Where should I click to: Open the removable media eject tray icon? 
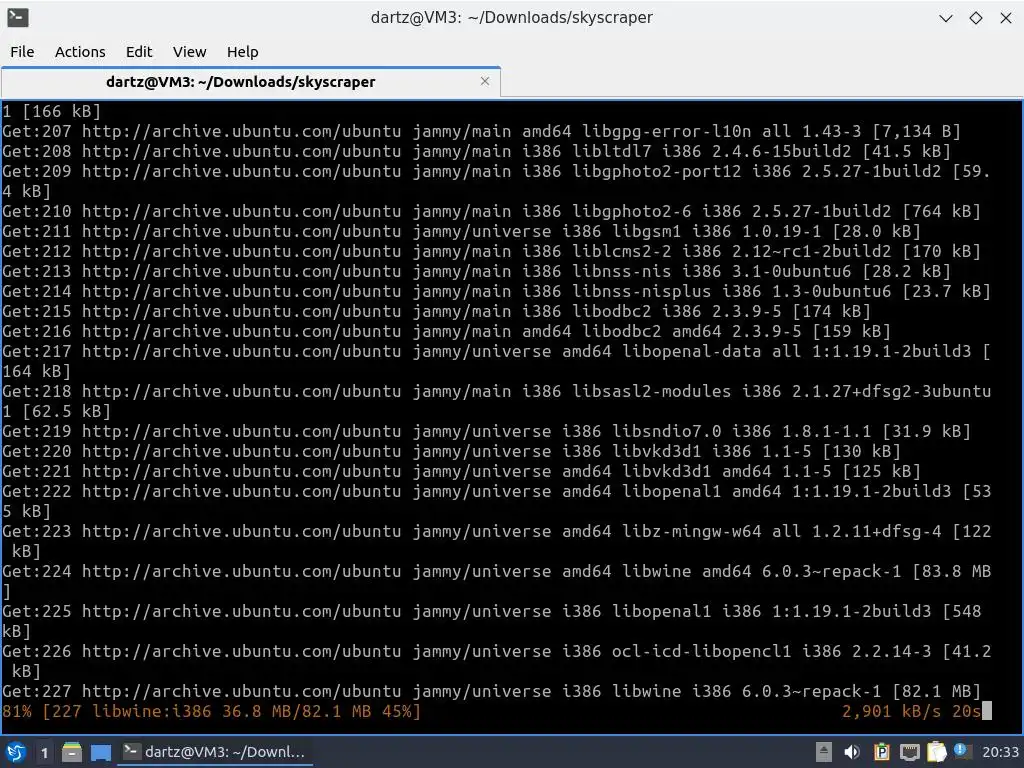(x=824, y=752)
